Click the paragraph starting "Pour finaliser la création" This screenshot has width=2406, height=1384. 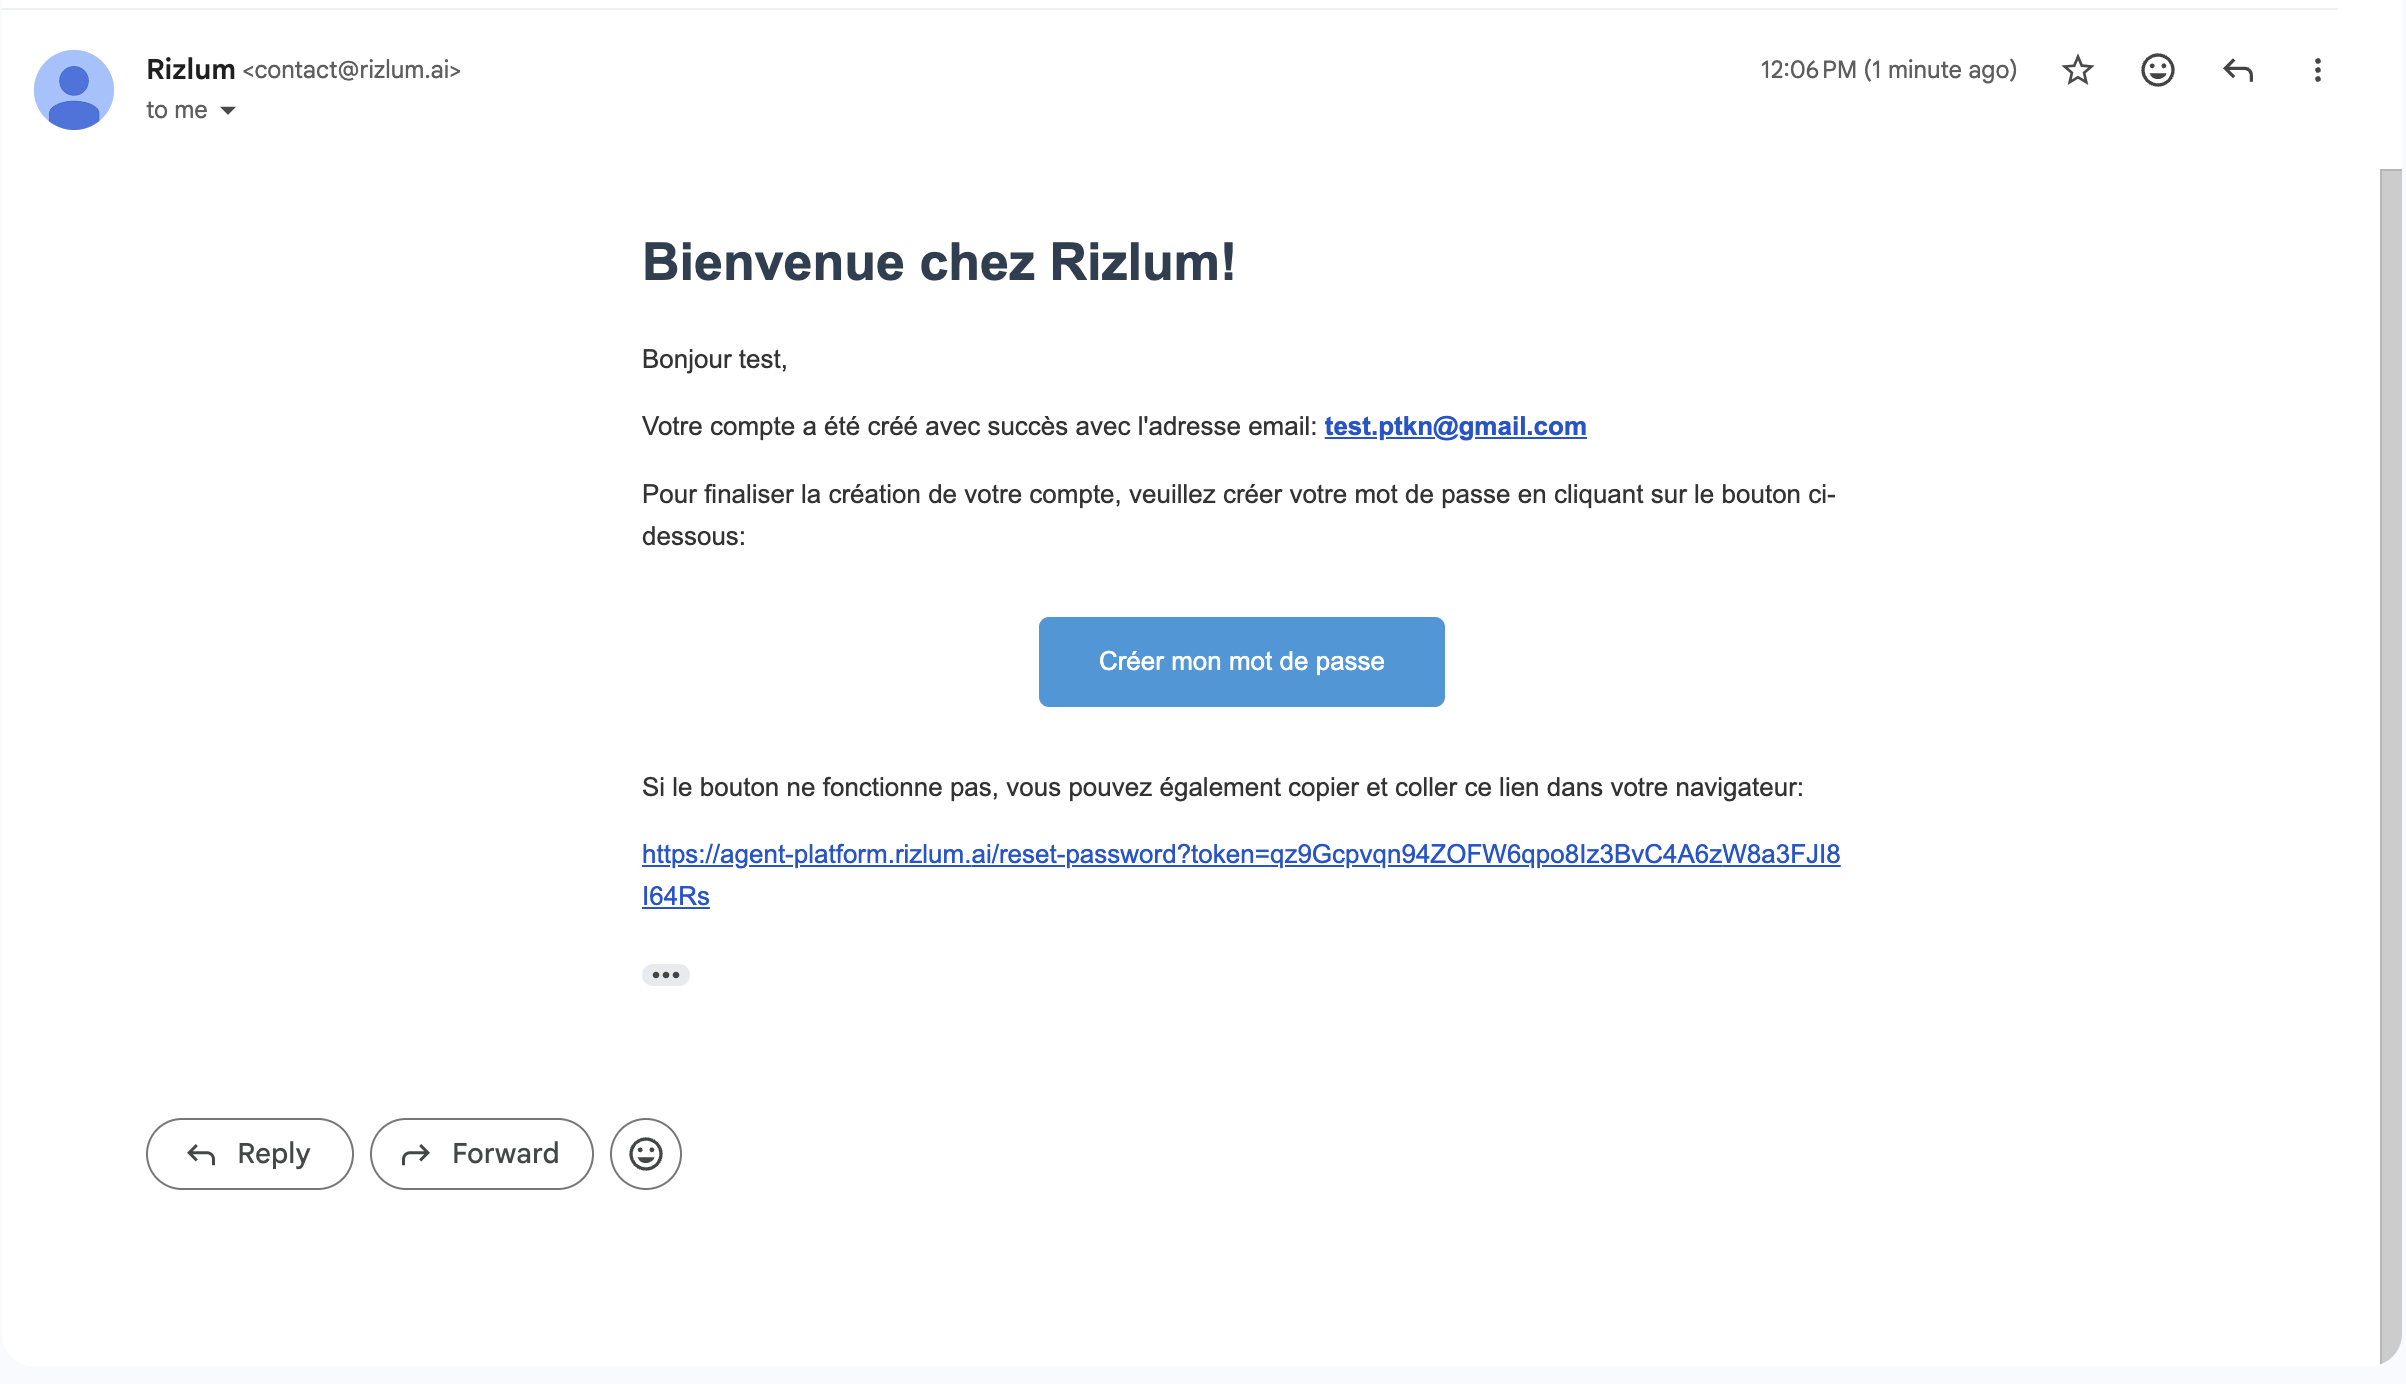click(x=1239, y=515)
